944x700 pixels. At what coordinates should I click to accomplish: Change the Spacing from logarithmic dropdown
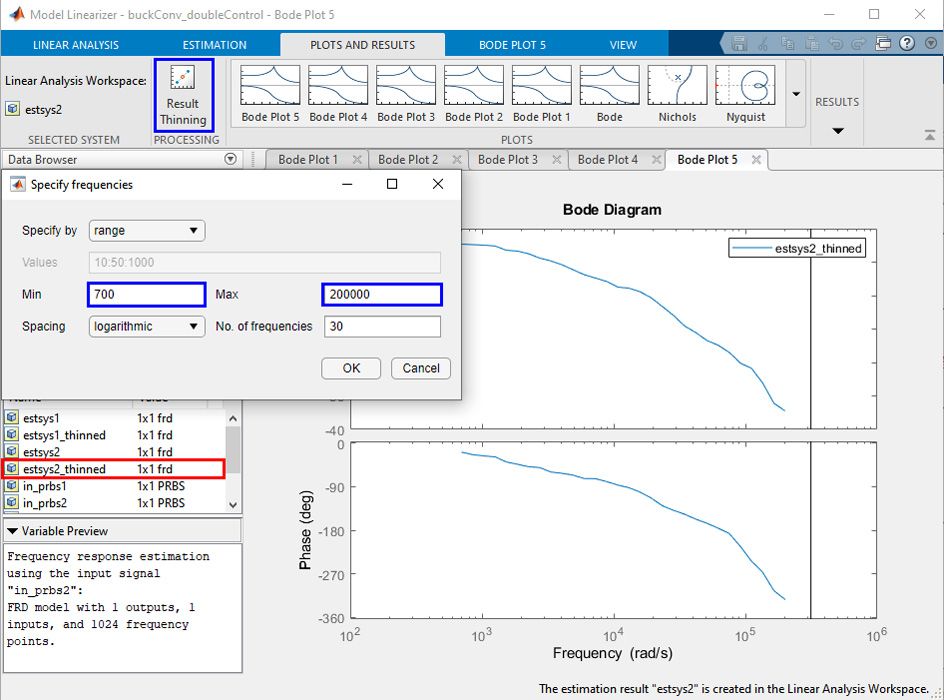click(x=146, y=326)
